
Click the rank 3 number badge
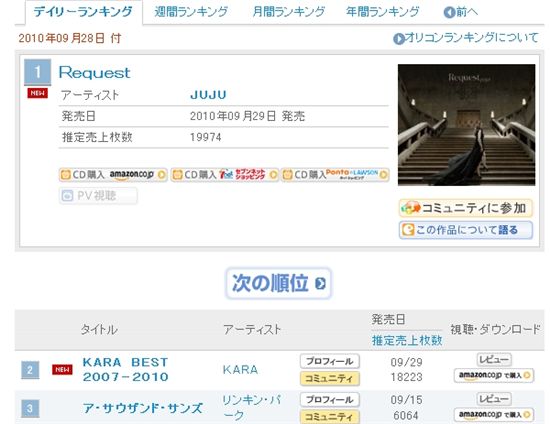(x=30, y=409)
